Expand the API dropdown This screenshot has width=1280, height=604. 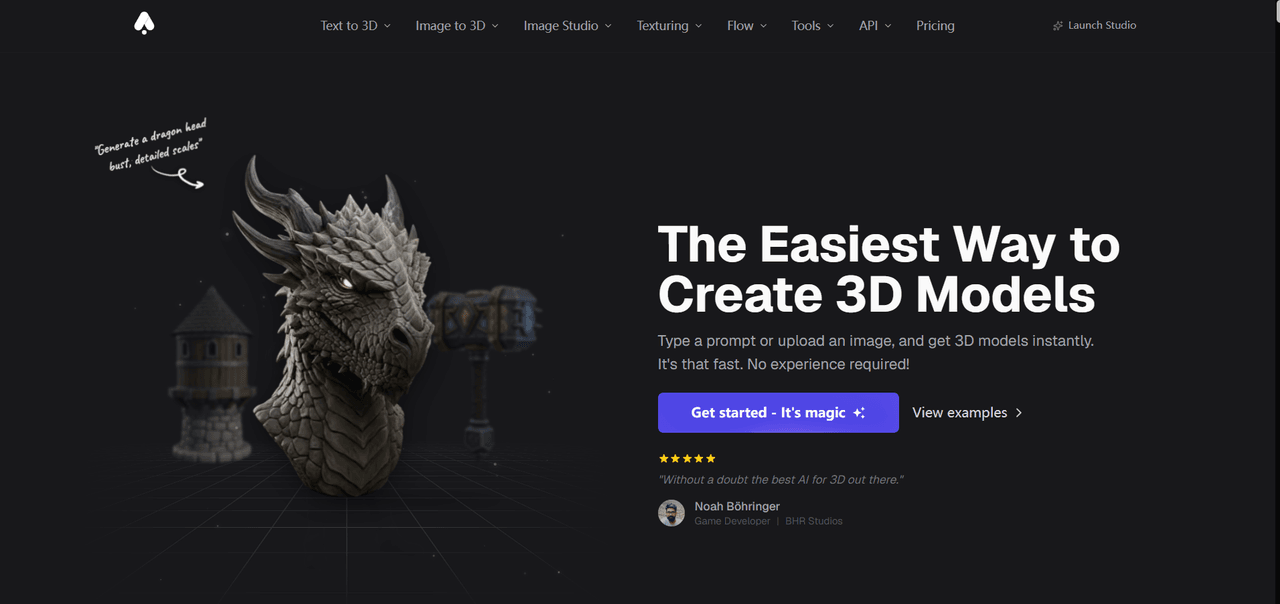tap(875, 26)
